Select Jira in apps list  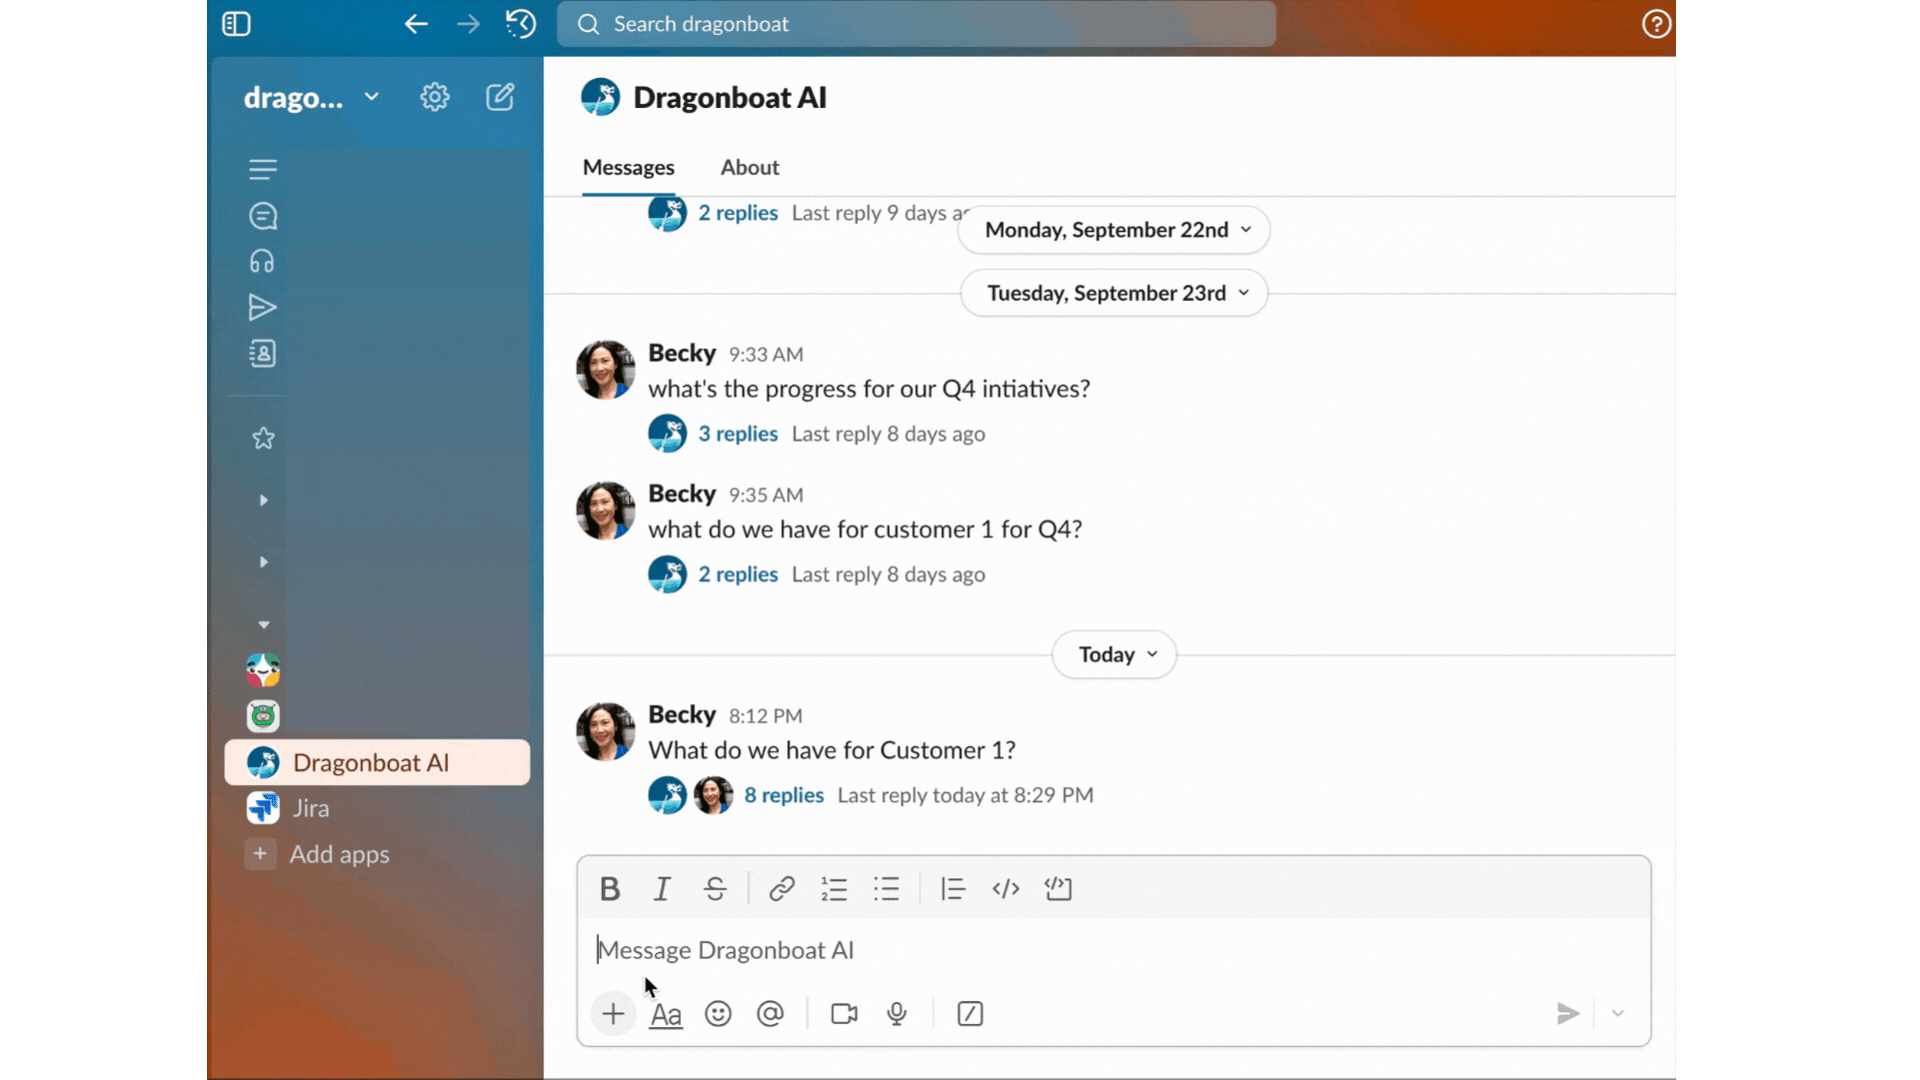[x=311, y=808]
